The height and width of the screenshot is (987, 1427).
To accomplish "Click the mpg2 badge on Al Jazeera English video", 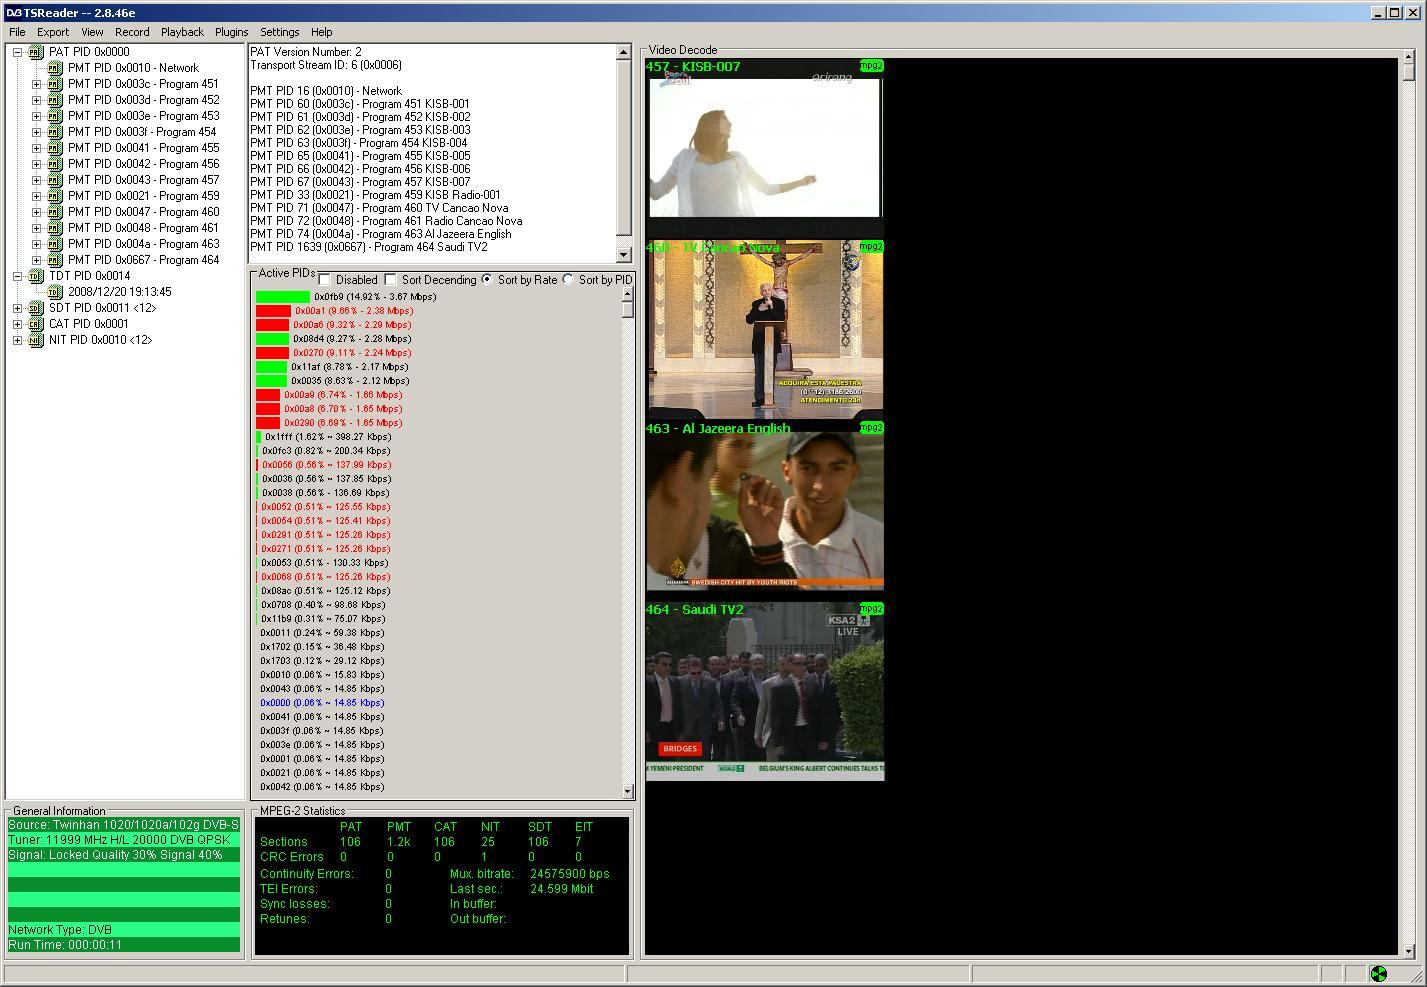I will pyautogui.click(x=871, y=428).
